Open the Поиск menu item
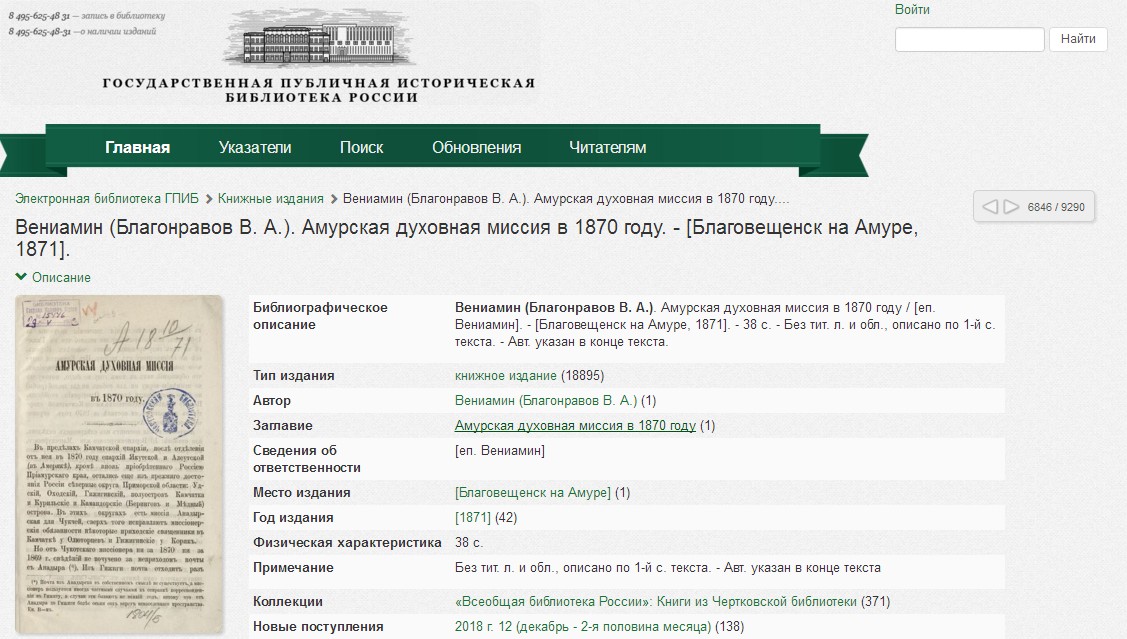This screenshot has width=1127, height=639. click(362, 147)
